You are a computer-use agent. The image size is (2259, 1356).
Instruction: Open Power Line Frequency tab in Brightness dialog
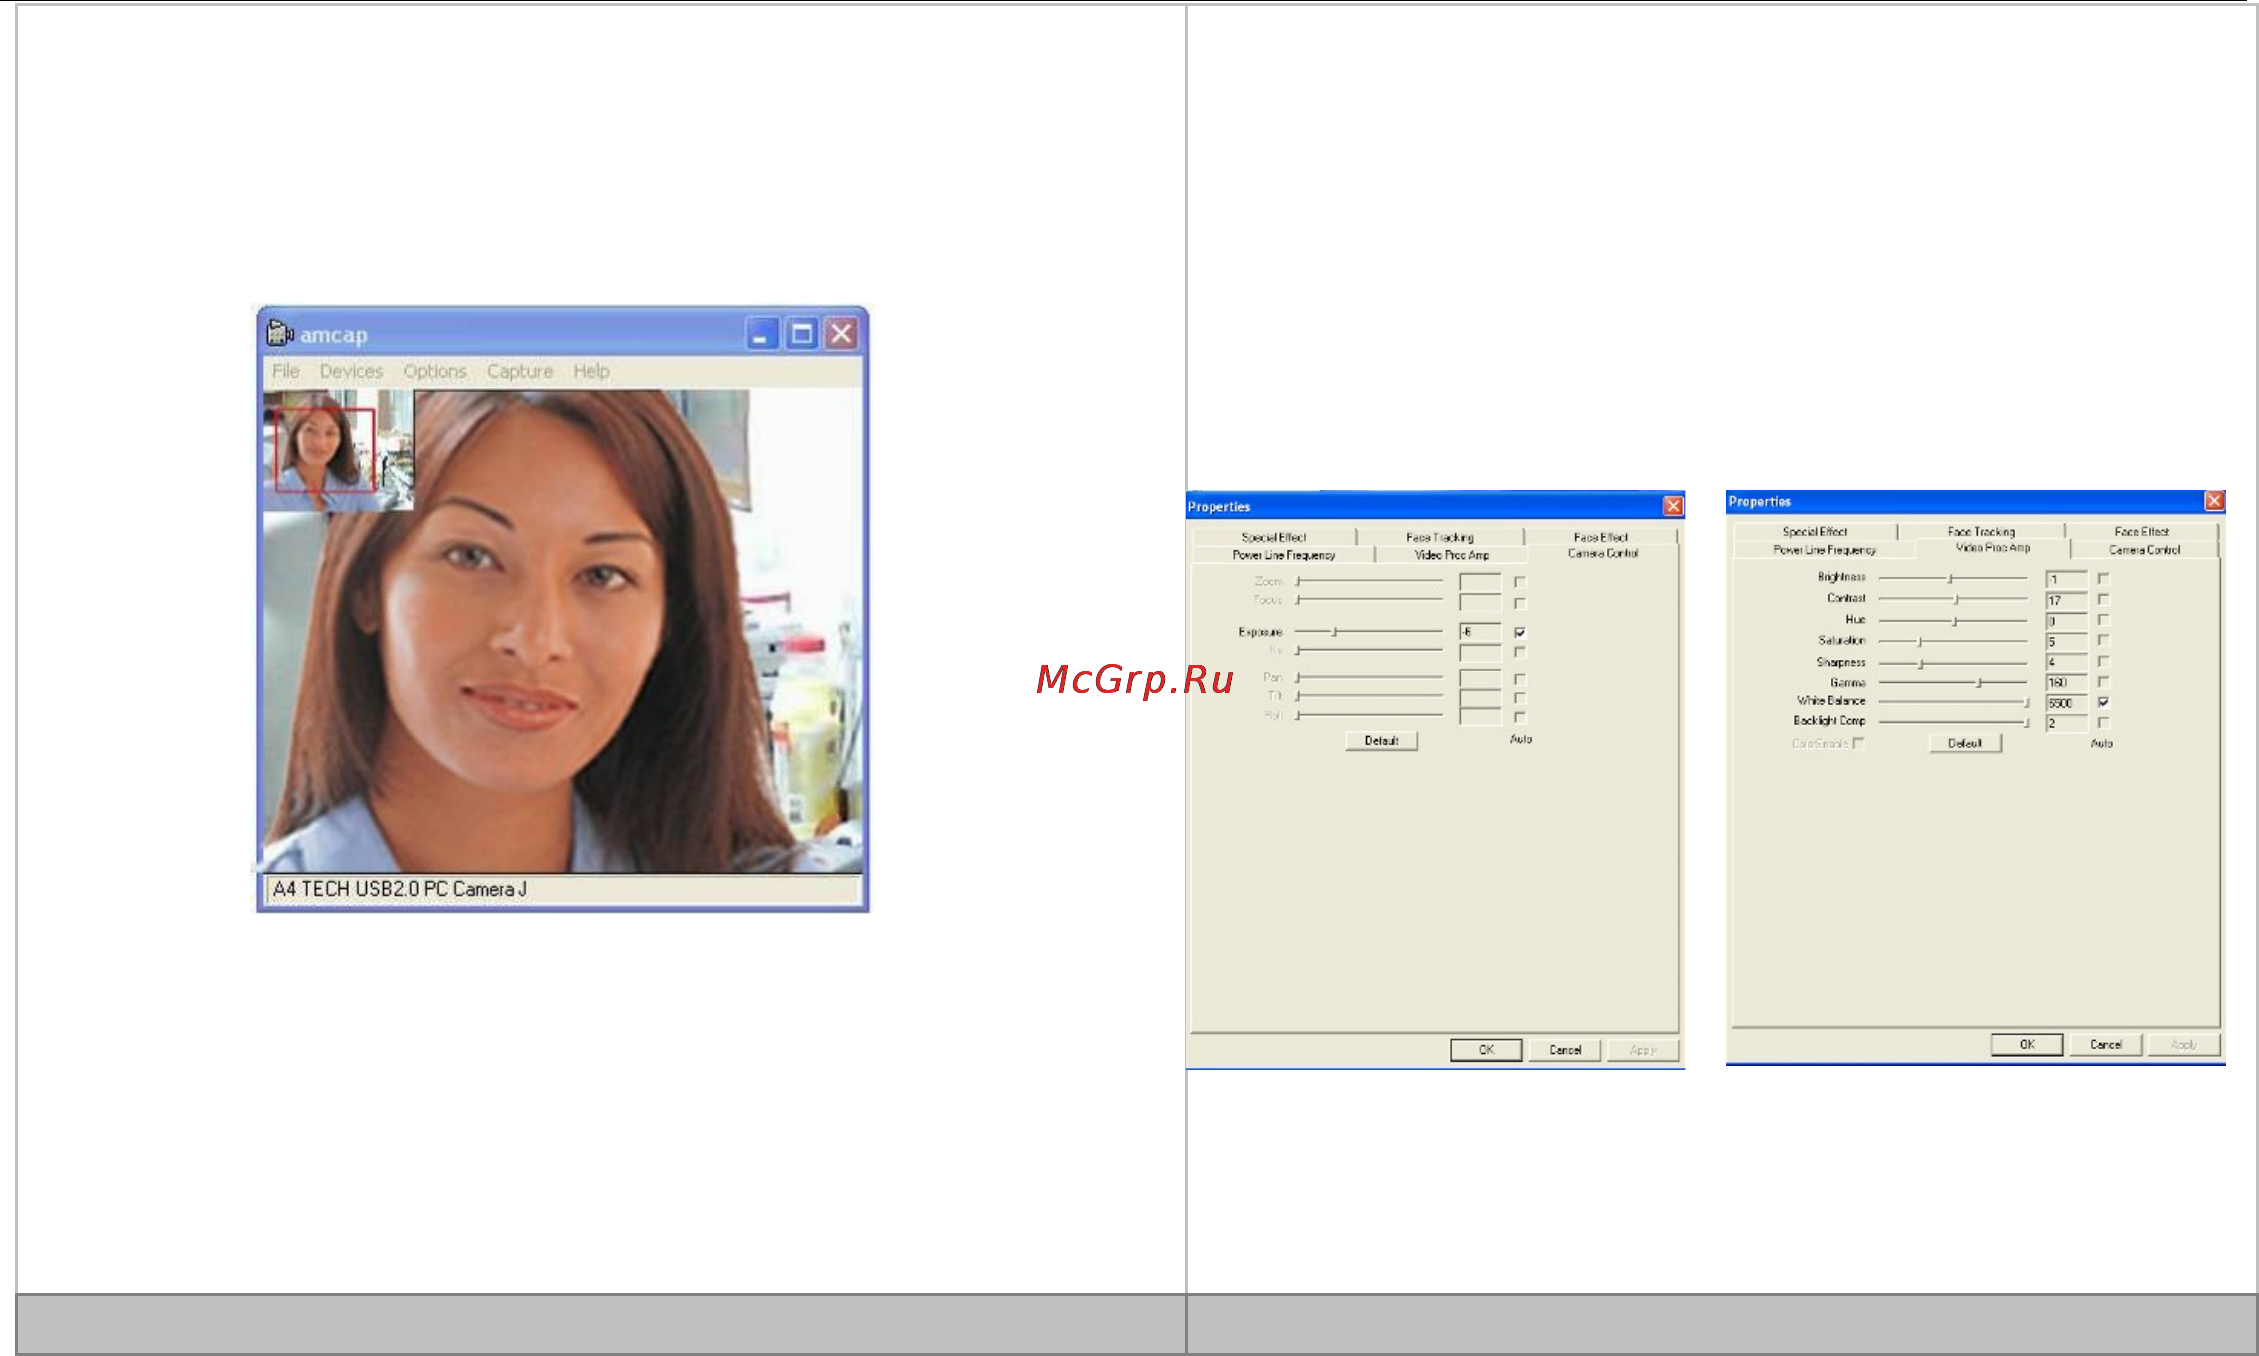tap(1825, 550)
